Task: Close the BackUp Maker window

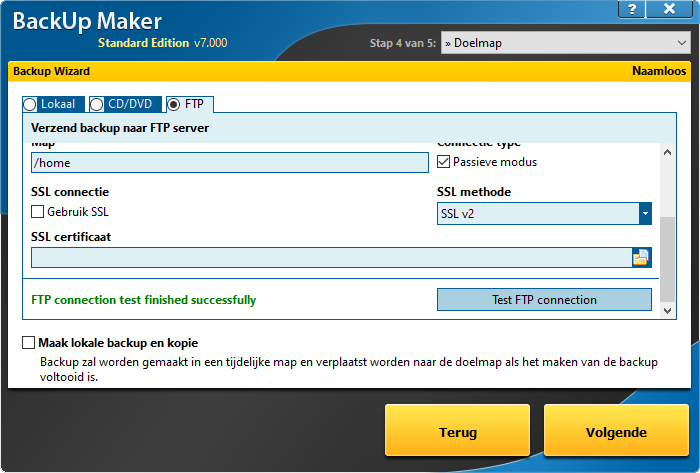Action: (x=669, y=8)
